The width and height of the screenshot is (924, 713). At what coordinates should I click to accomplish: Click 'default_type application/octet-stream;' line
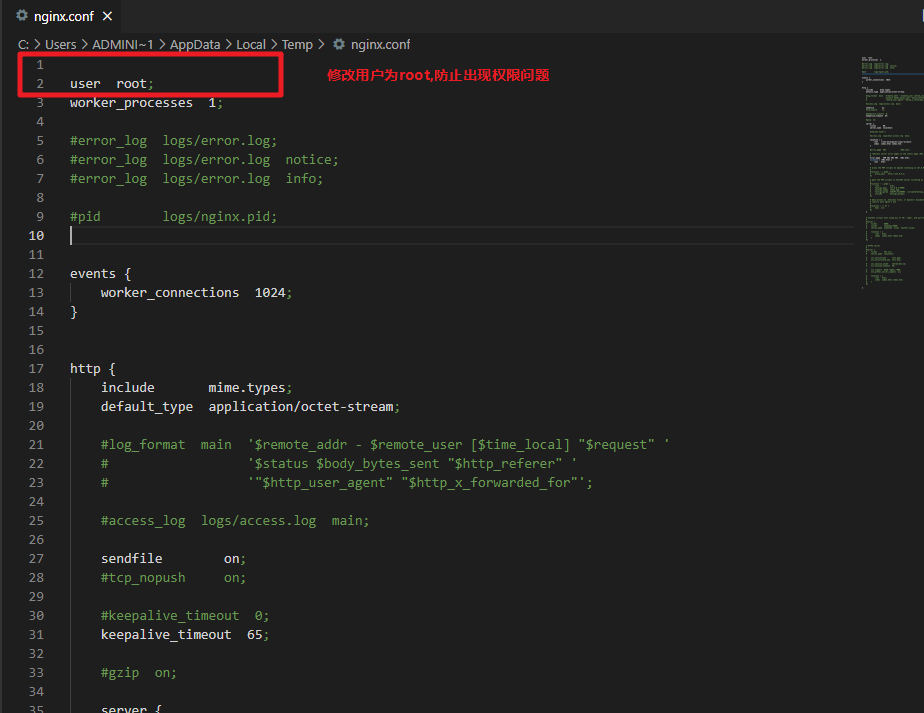click(250, 407)
